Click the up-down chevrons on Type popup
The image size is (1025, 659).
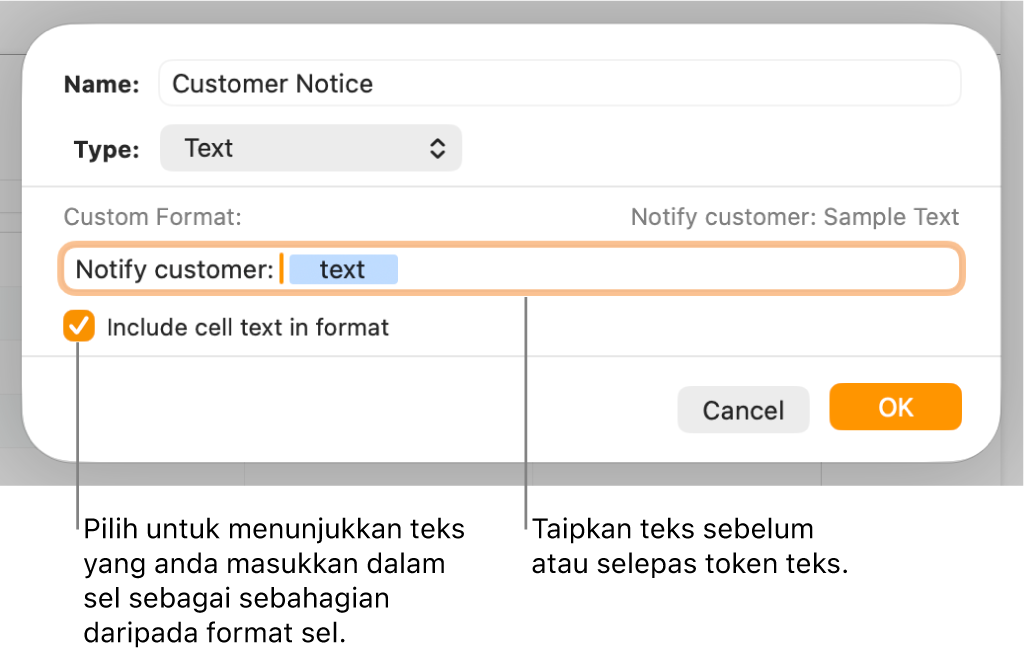(437, 149)
